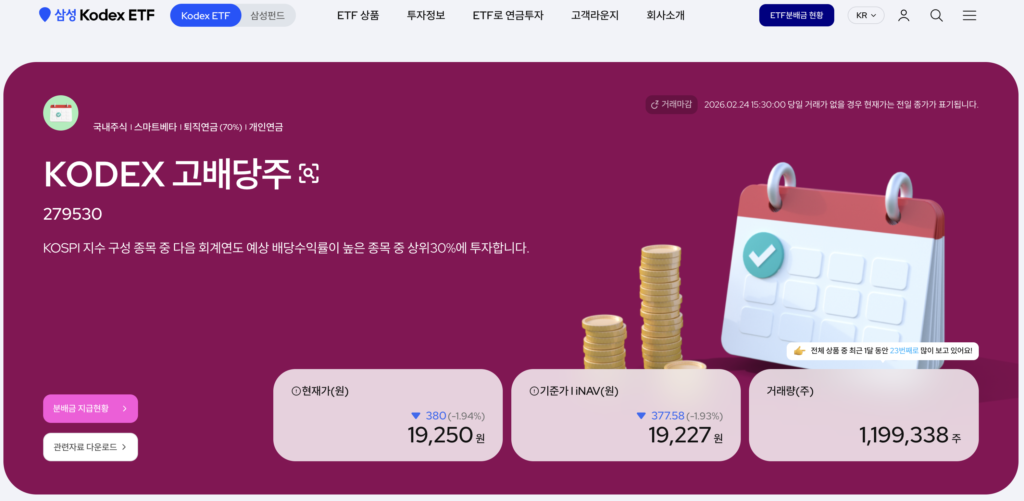Click the info icon next to 현재가(원)
Screen dimensions: 1024x501
295,391
